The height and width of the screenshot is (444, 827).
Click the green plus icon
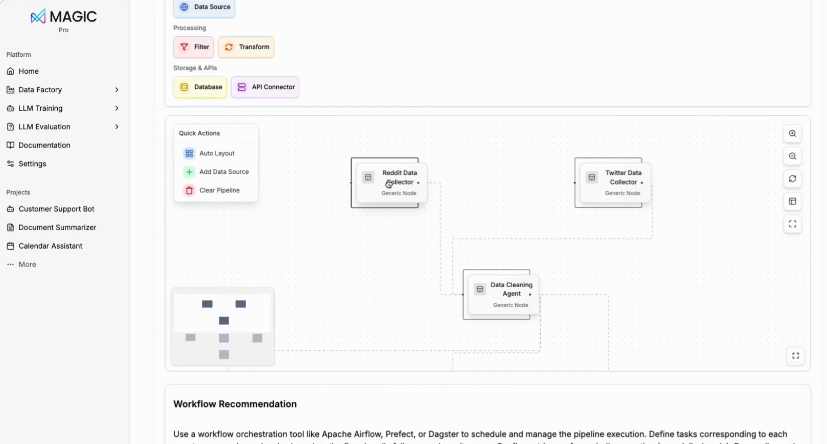click(x=189, y=172)
